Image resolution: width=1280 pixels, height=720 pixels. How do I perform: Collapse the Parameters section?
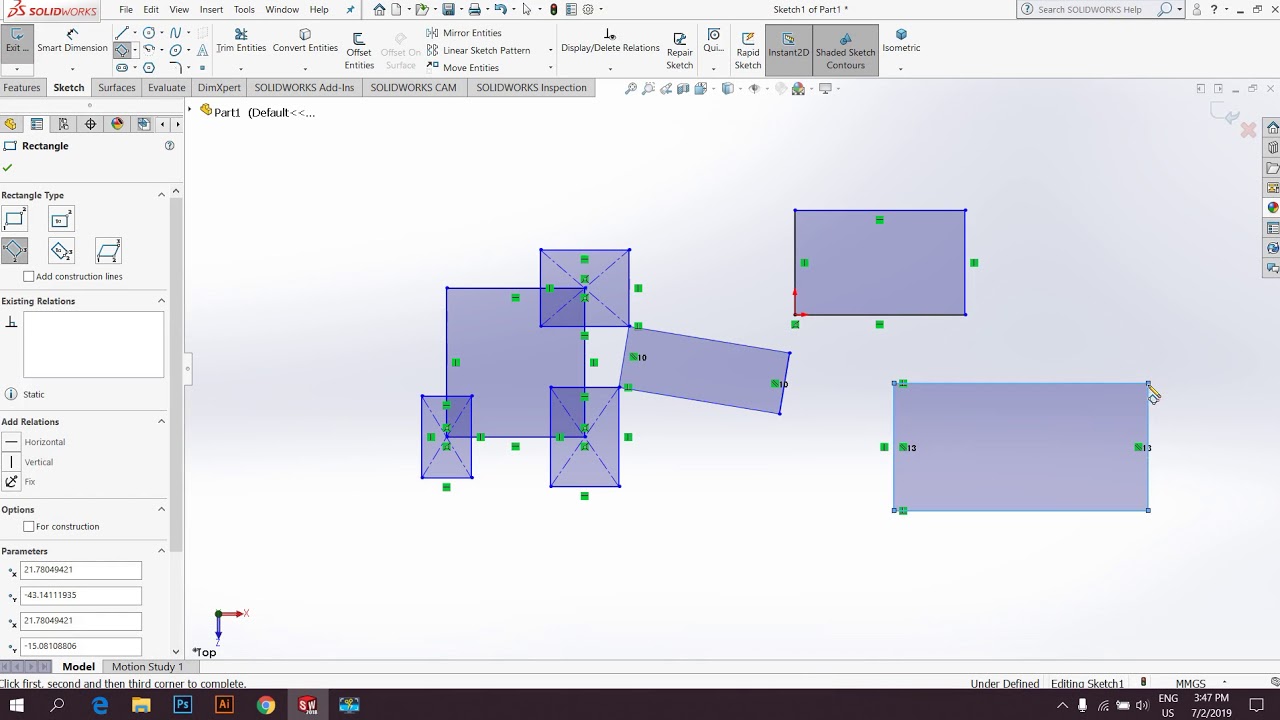[x=161, y=551]
